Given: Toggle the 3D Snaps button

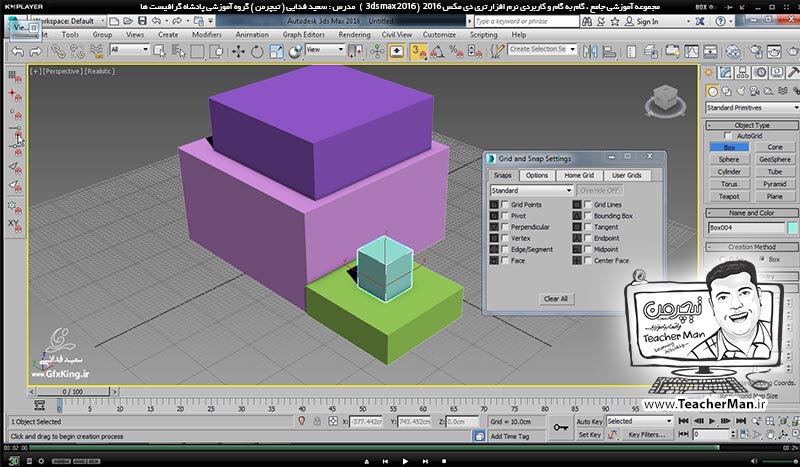Looking at the screenshot, I should pos(418,51).
